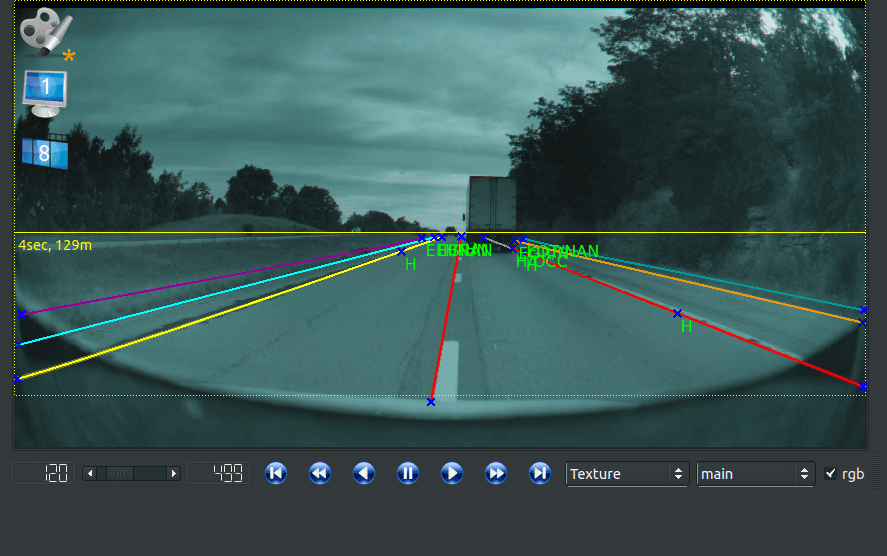887x556 pixels.
Task: Jump to the first frame
Action: pyautogui.click(x=276, y=473)
